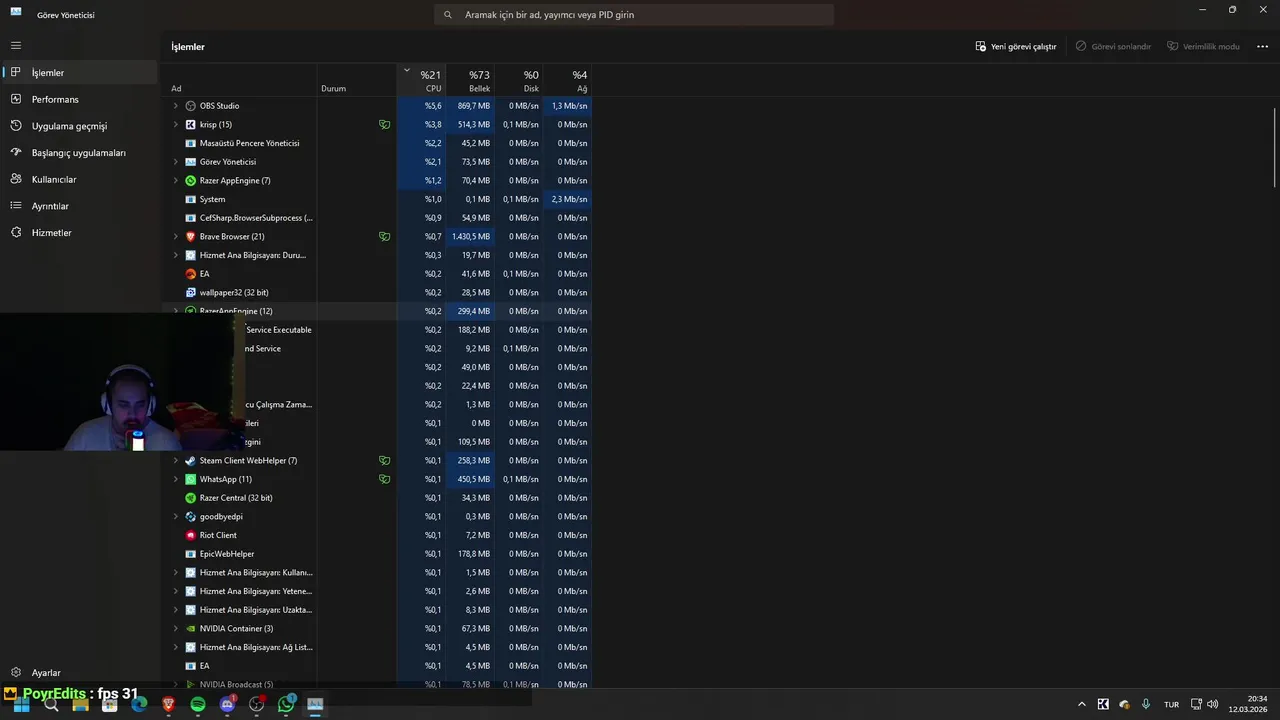The width and height of the screenshot is (1280, 720).
Task: Open the three-dot more options menu
Action: pyautogui.click(x=1262, y=46)
